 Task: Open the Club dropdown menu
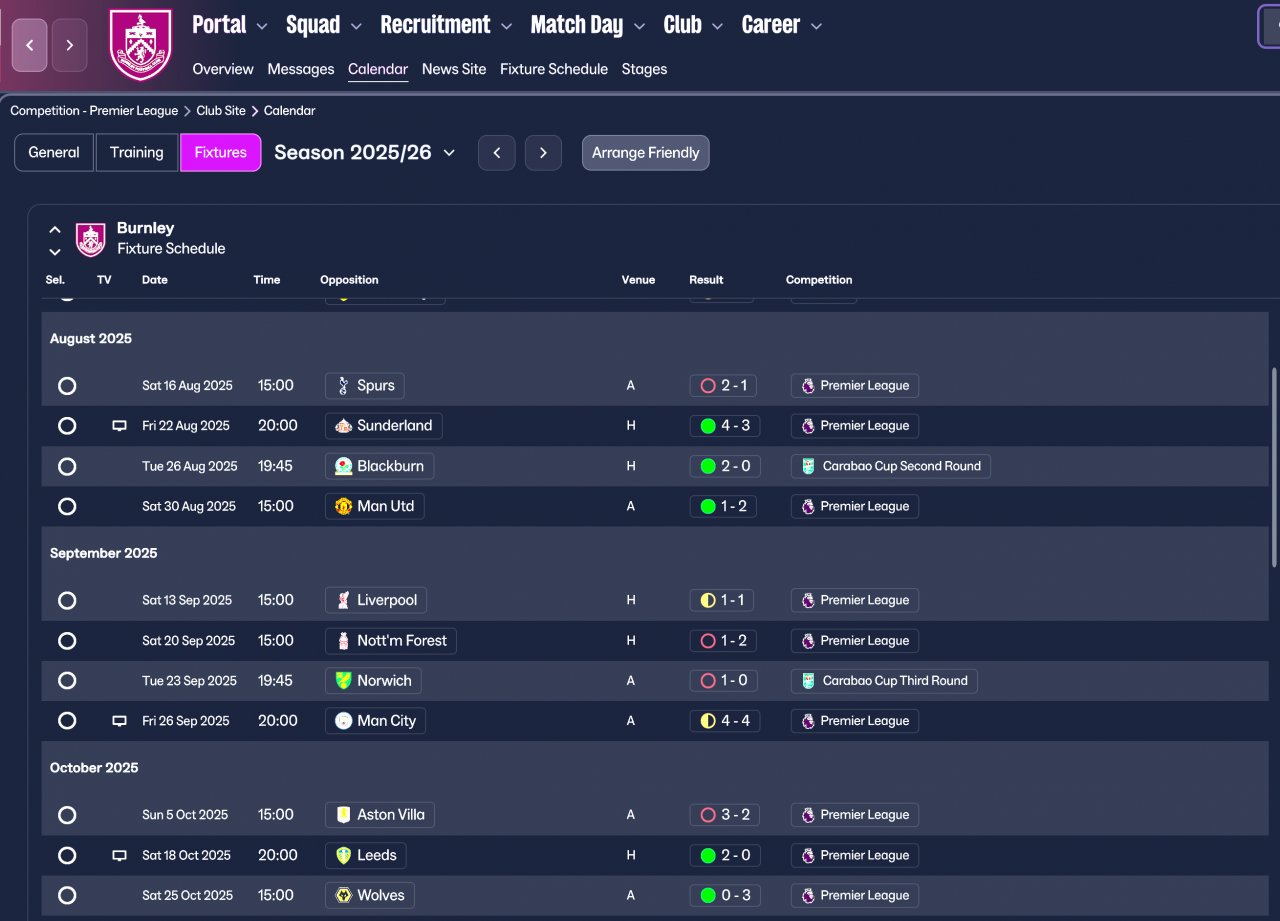[693, 25]
